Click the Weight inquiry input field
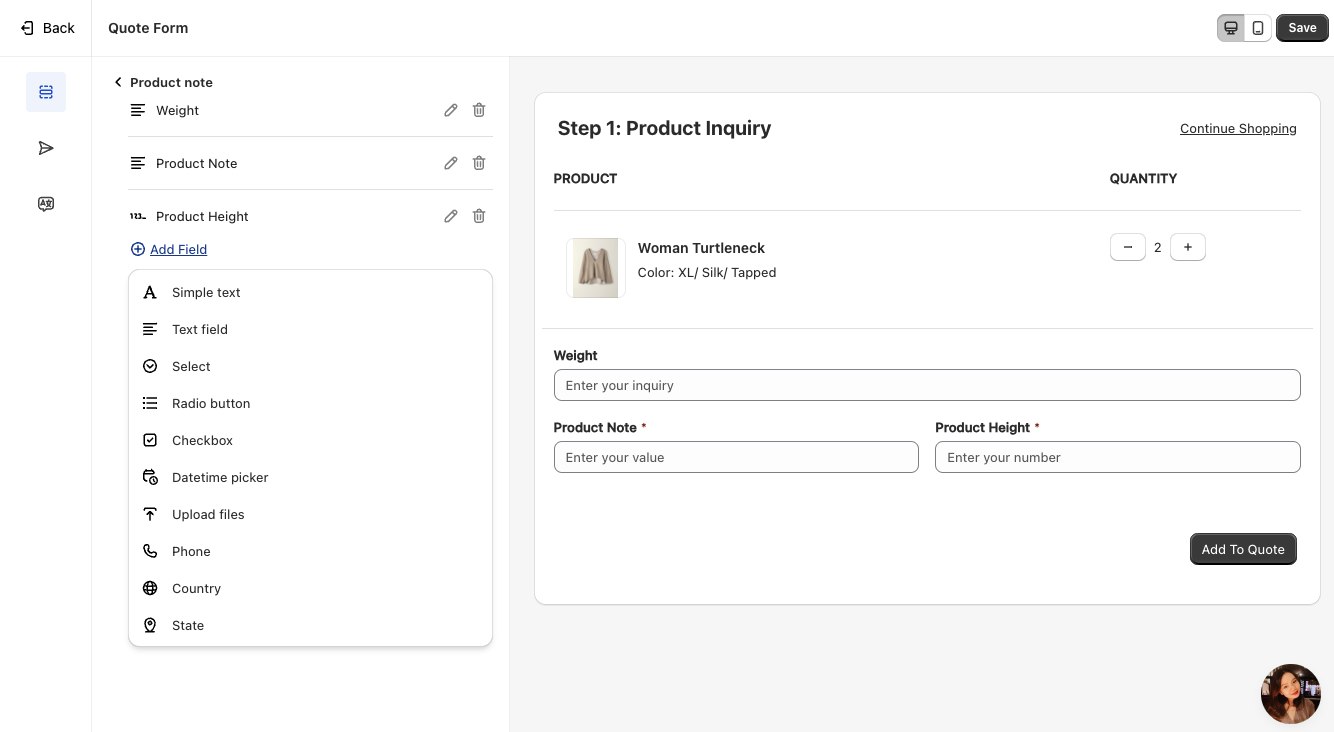 926,385
